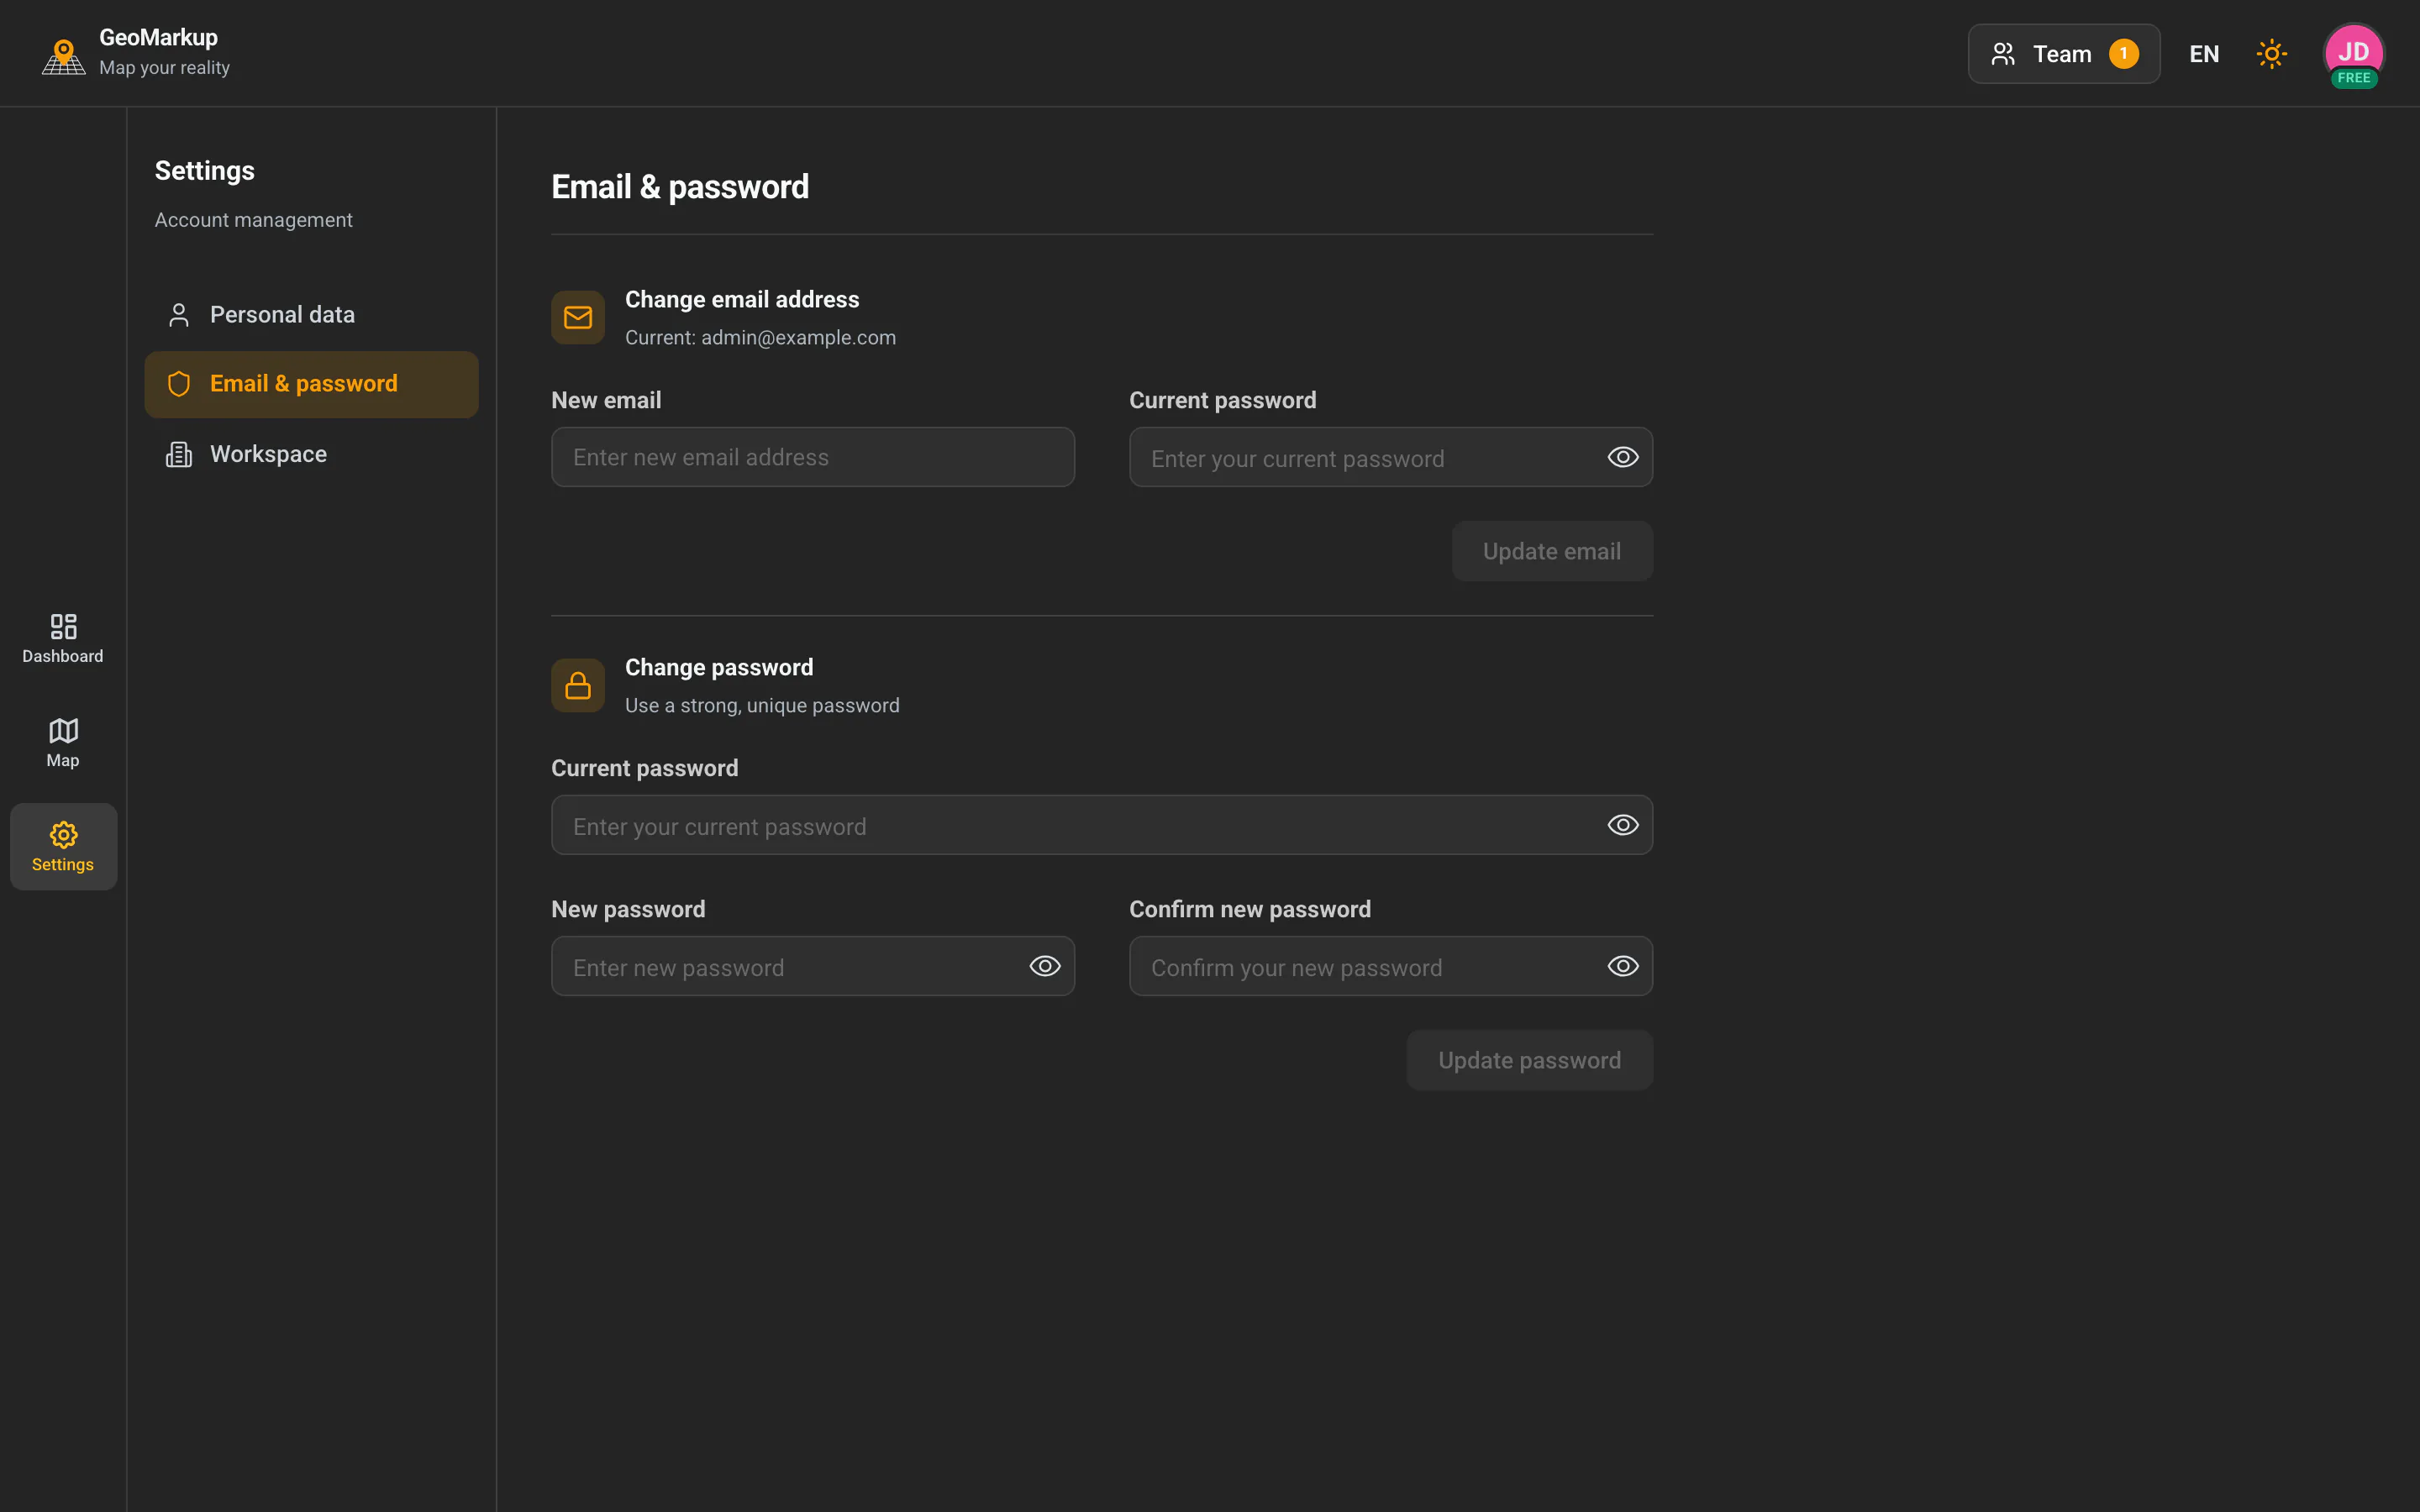Select the Email & password menu item
Viewport: 2420px width, 1512px height.
point(311,384)
